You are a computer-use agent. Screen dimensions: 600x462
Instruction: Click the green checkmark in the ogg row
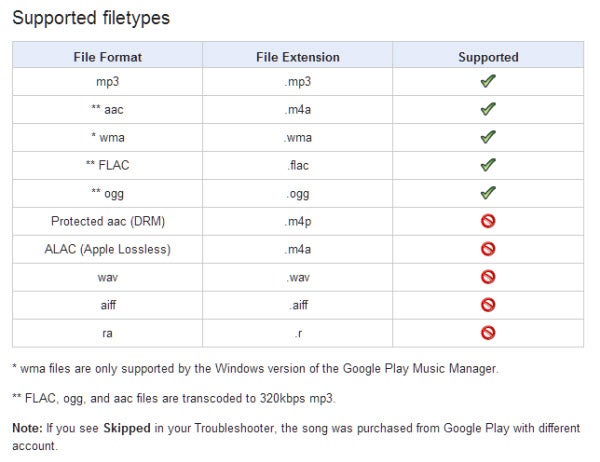488,193
